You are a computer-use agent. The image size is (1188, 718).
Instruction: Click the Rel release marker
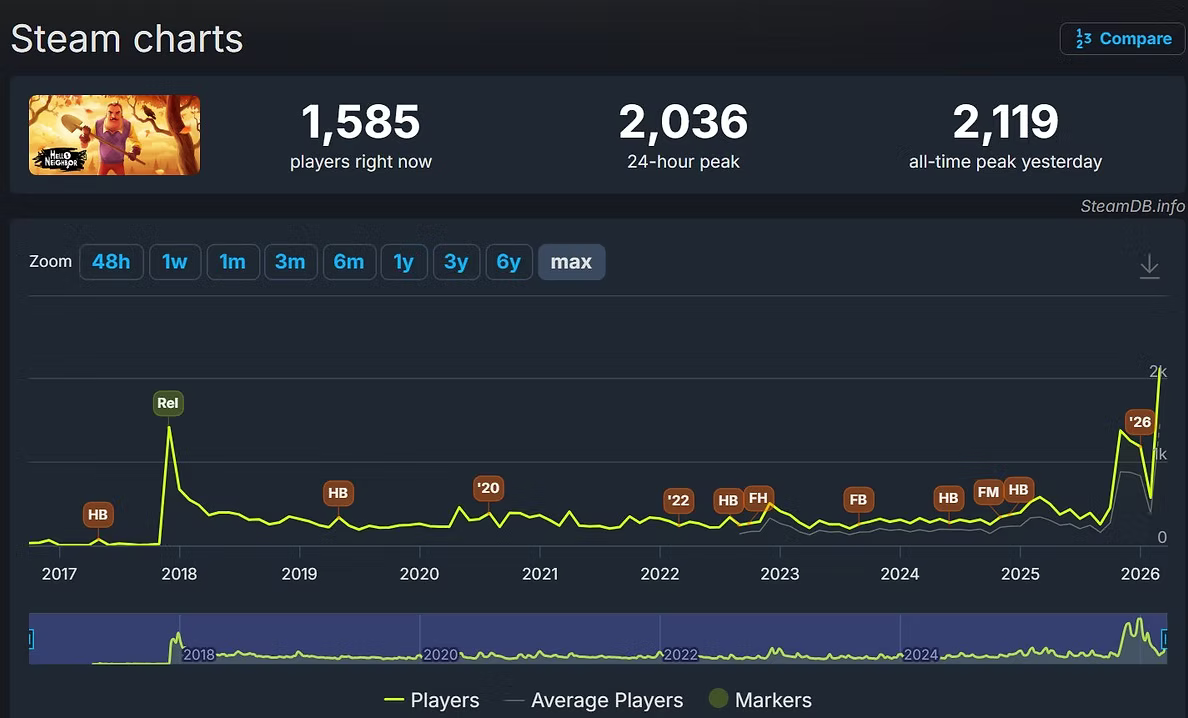tap(167, 403)
